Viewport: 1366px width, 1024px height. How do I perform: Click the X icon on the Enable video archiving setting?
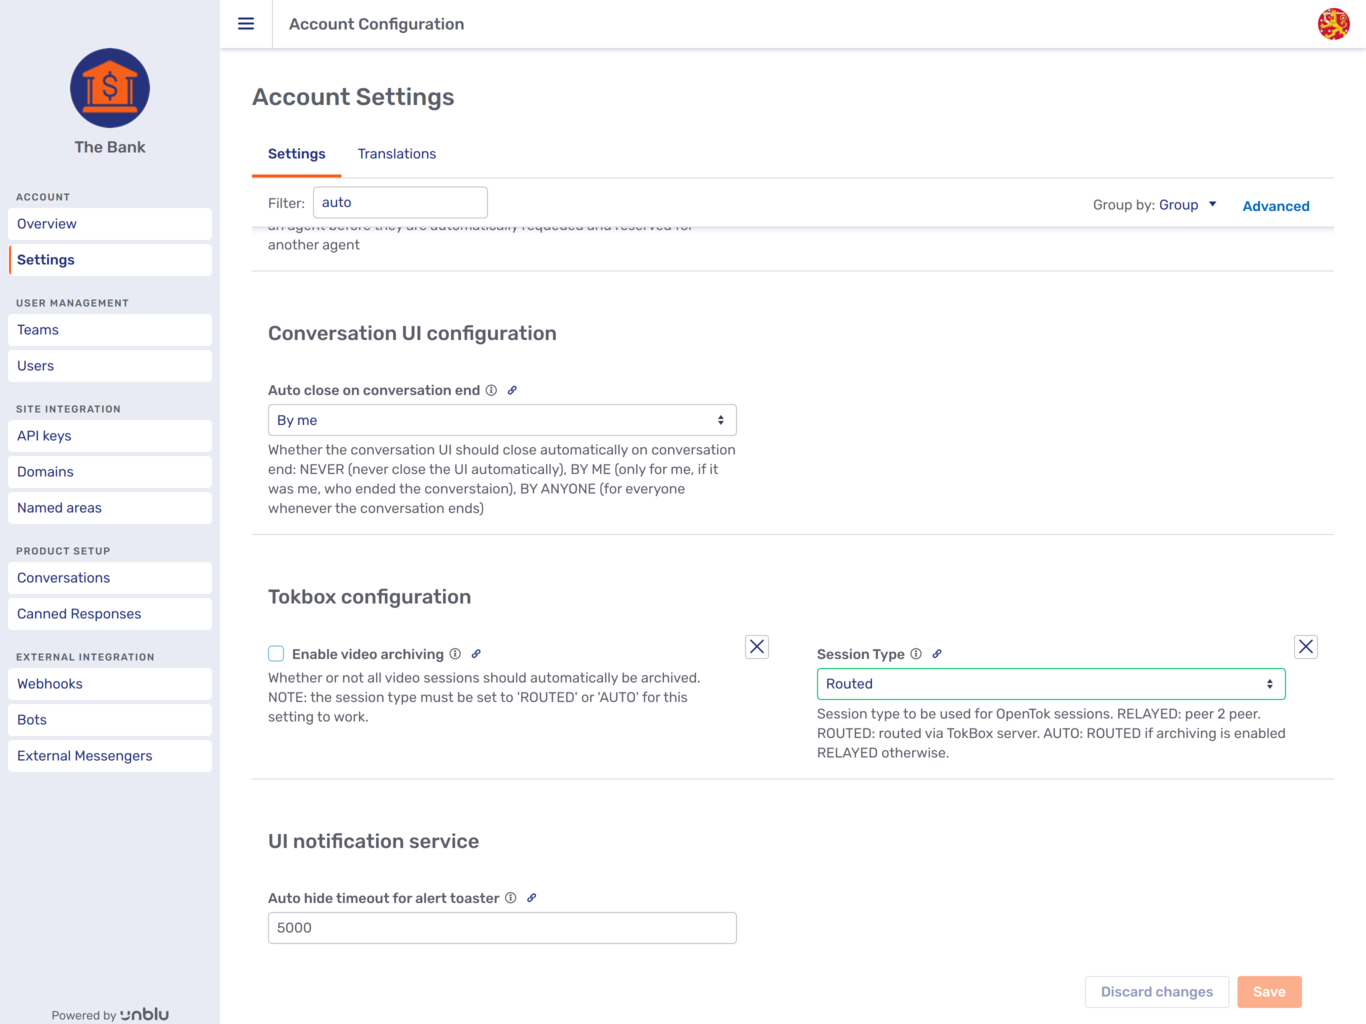tap(757, 646)
